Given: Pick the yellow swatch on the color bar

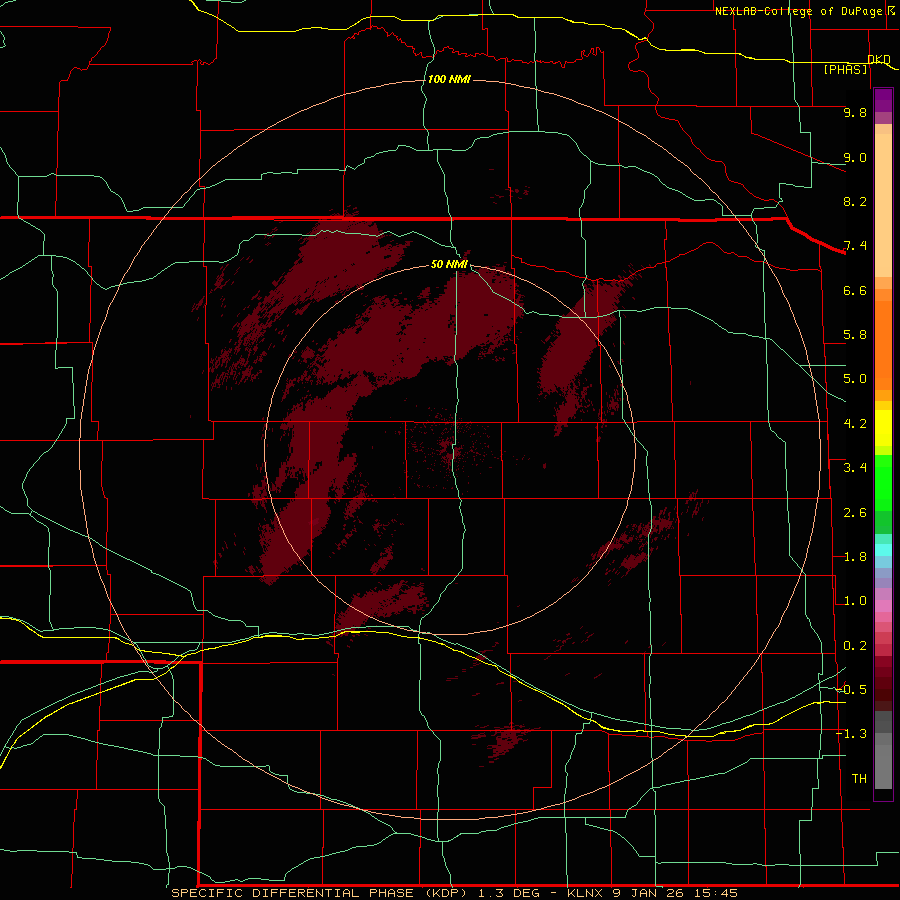Looking at the screenshot, I should point(883,428).
